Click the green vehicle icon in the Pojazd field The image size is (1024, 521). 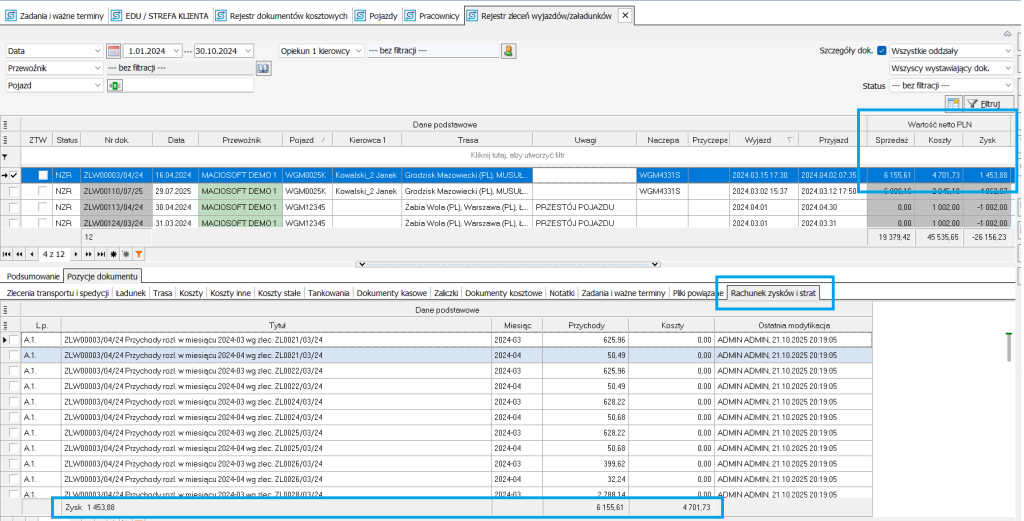[114, 86]
